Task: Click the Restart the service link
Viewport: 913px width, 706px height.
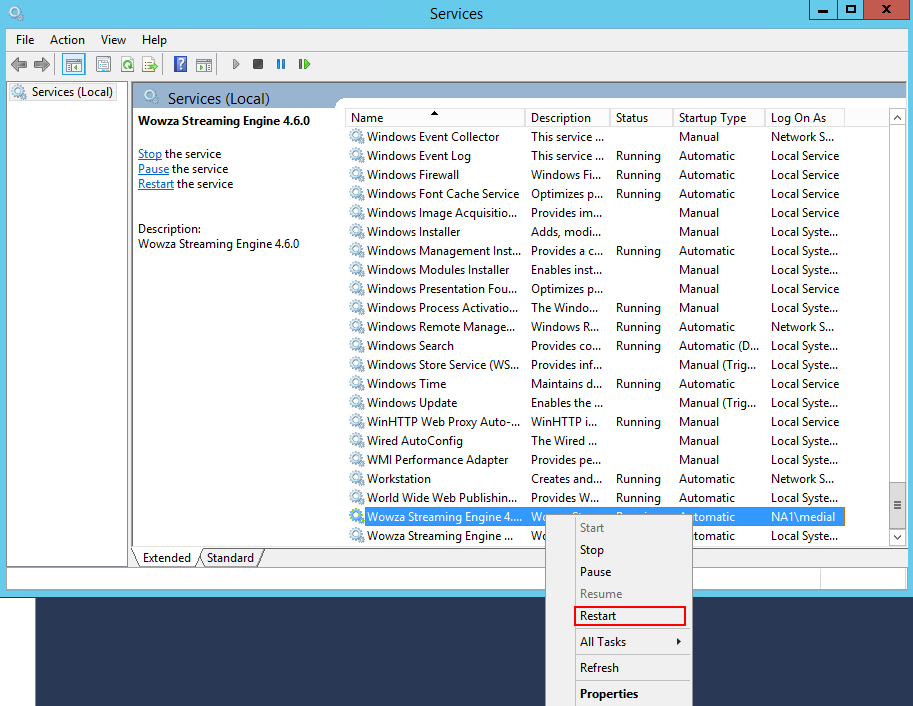Action: pos(155,184)
